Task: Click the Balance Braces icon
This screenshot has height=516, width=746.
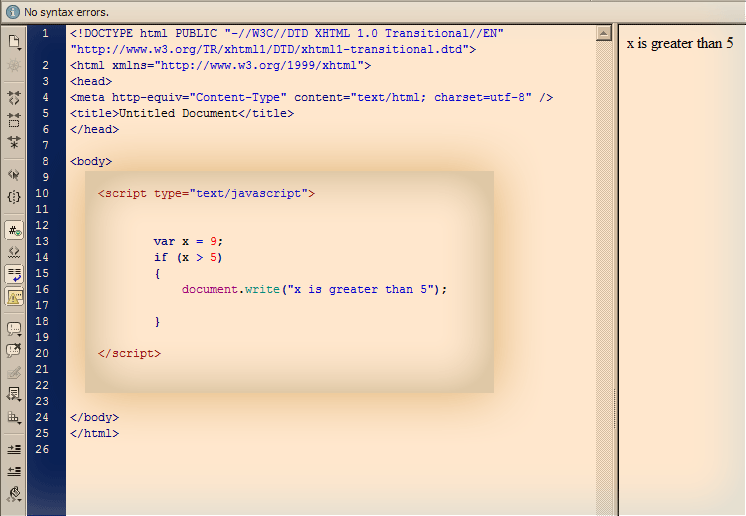Action: (x=14, y=196)
